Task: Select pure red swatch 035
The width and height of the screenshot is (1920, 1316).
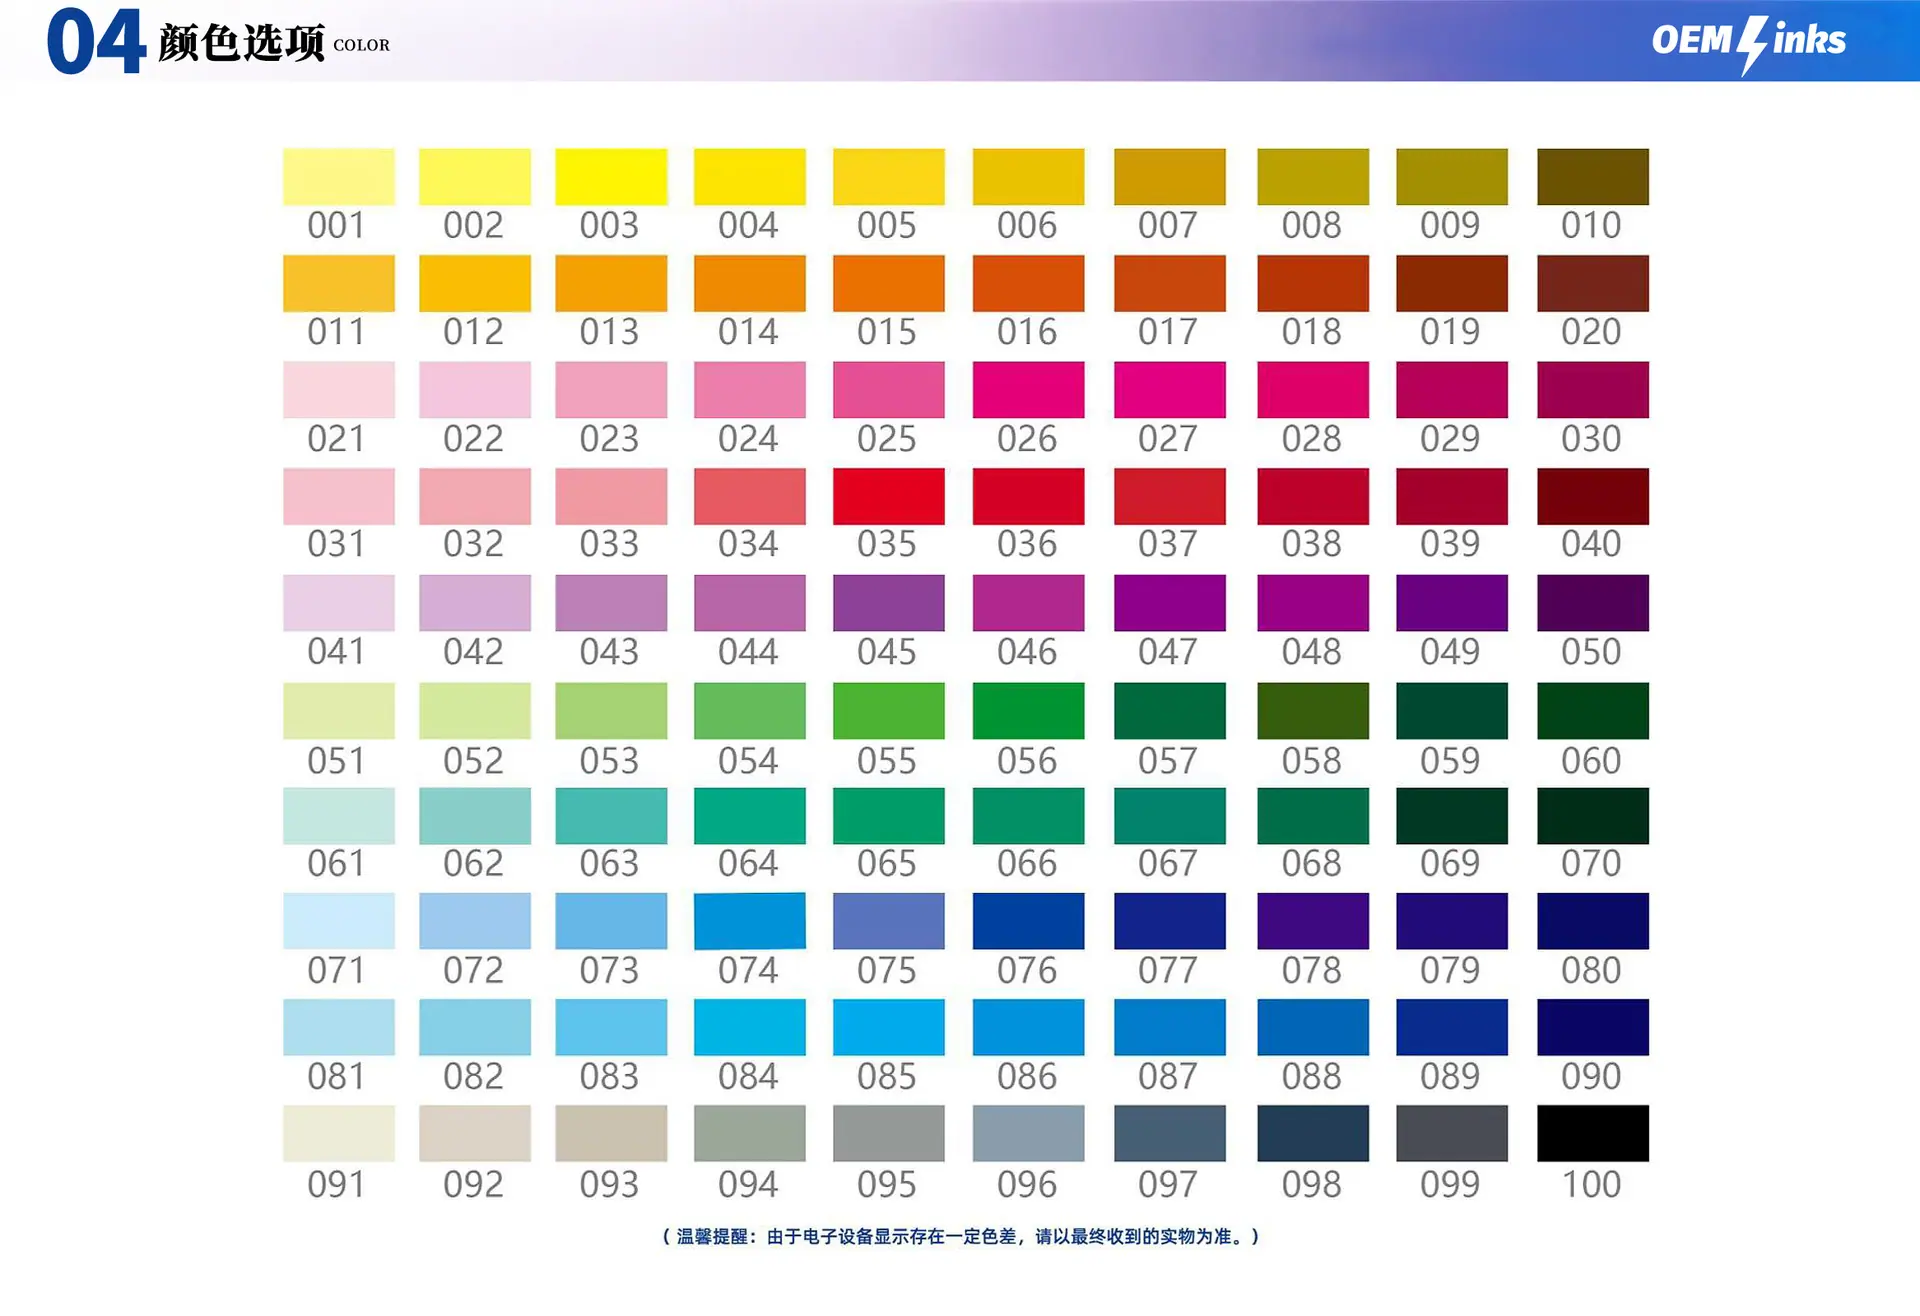Action: coord(888,496)
